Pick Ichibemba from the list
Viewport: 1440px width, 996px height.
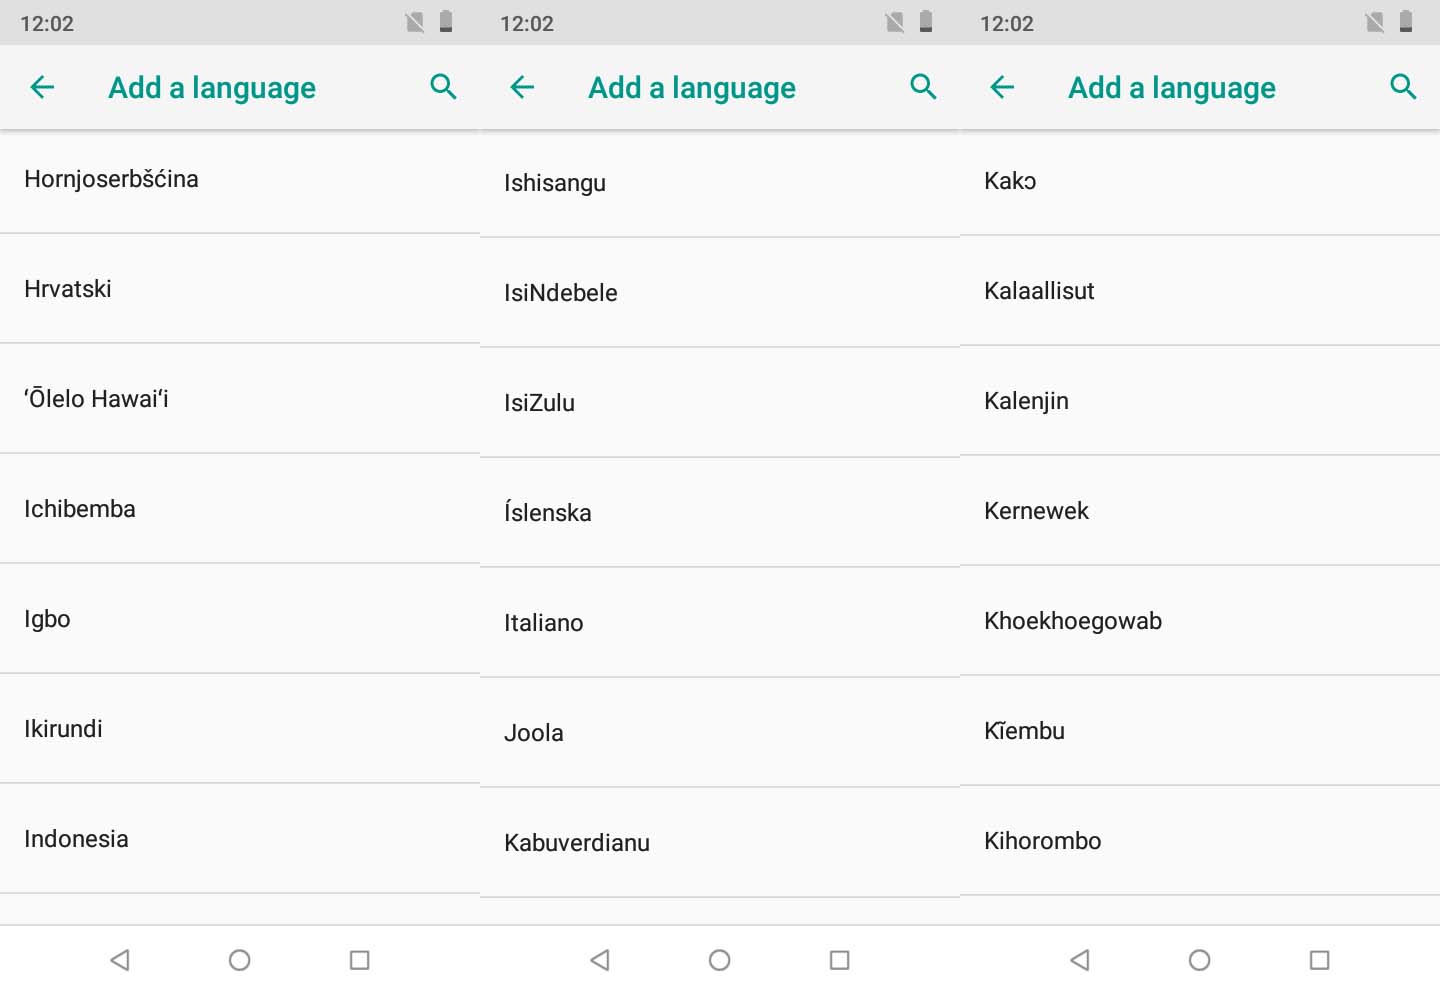[240, 509]
